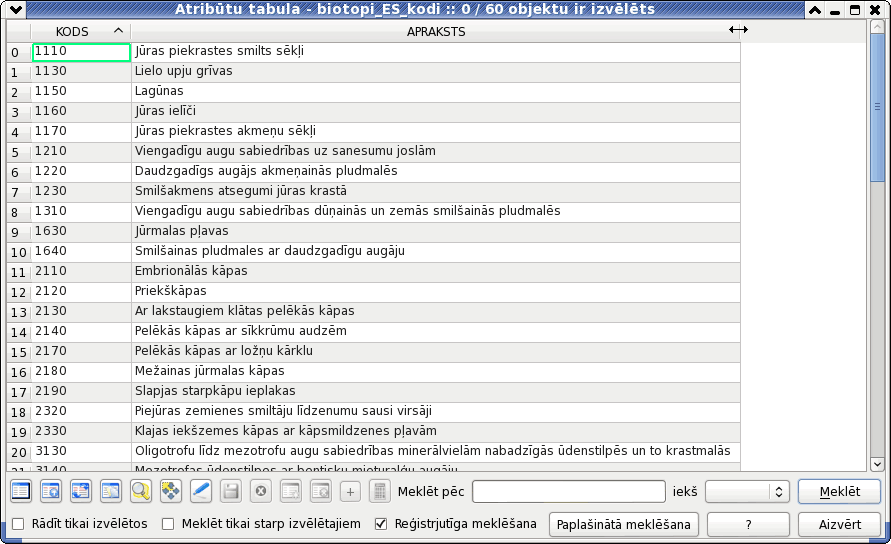Click 'Jūras piekrastes akmeņu sēkļi' cell
The height and width of the screenshot is (544, 891).
435,131
